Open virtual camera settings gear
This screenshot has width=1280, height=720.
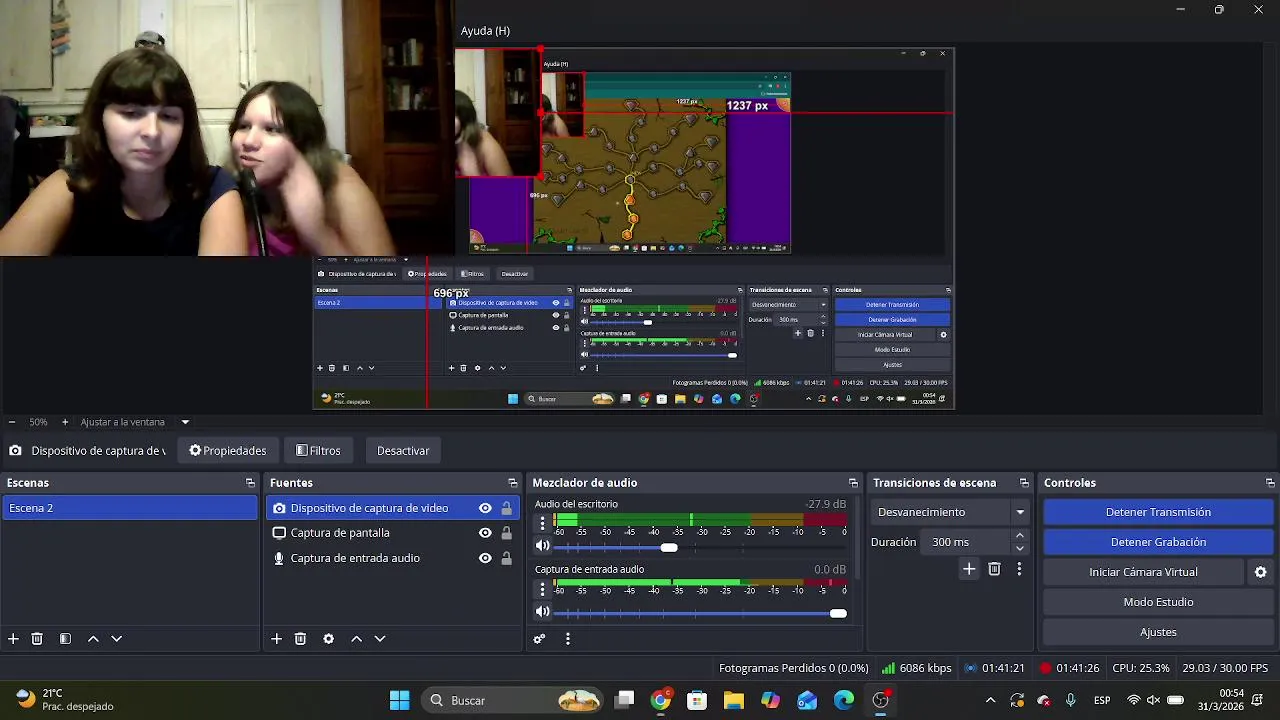pyautogui.click(x=1261, y=572)
